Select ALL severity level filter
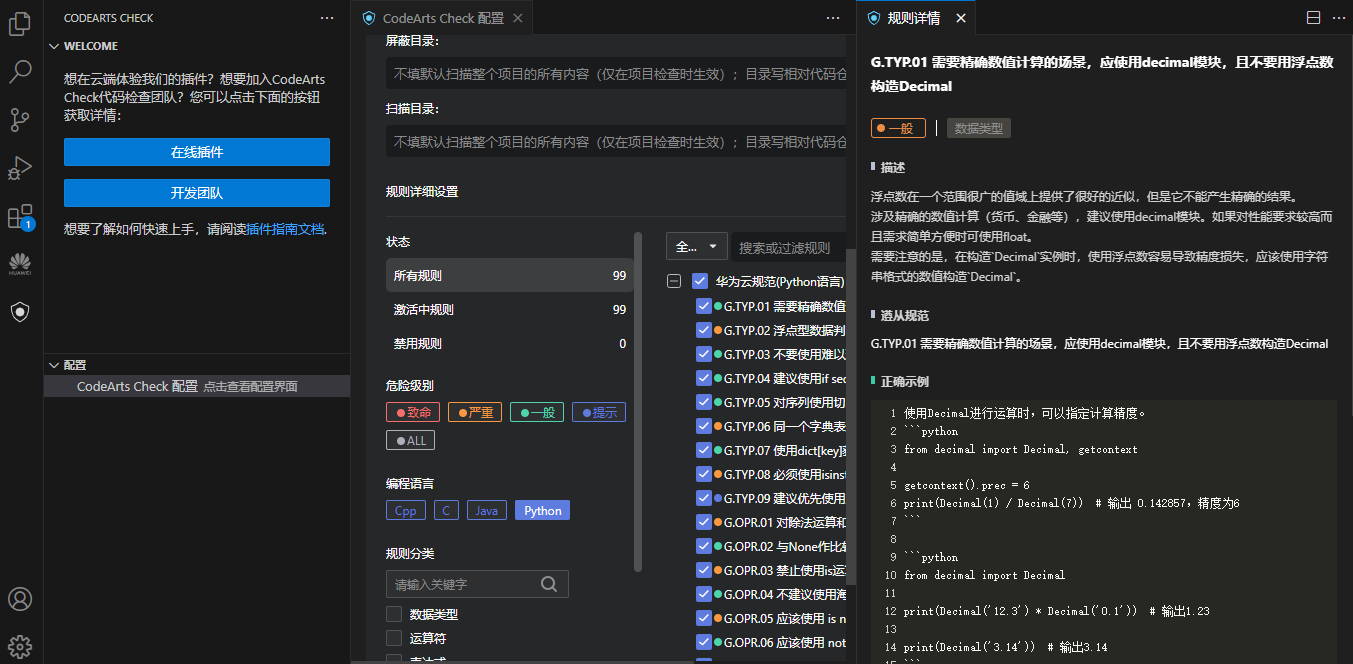This screenshot has width=1353, height=664. [411, 440]
